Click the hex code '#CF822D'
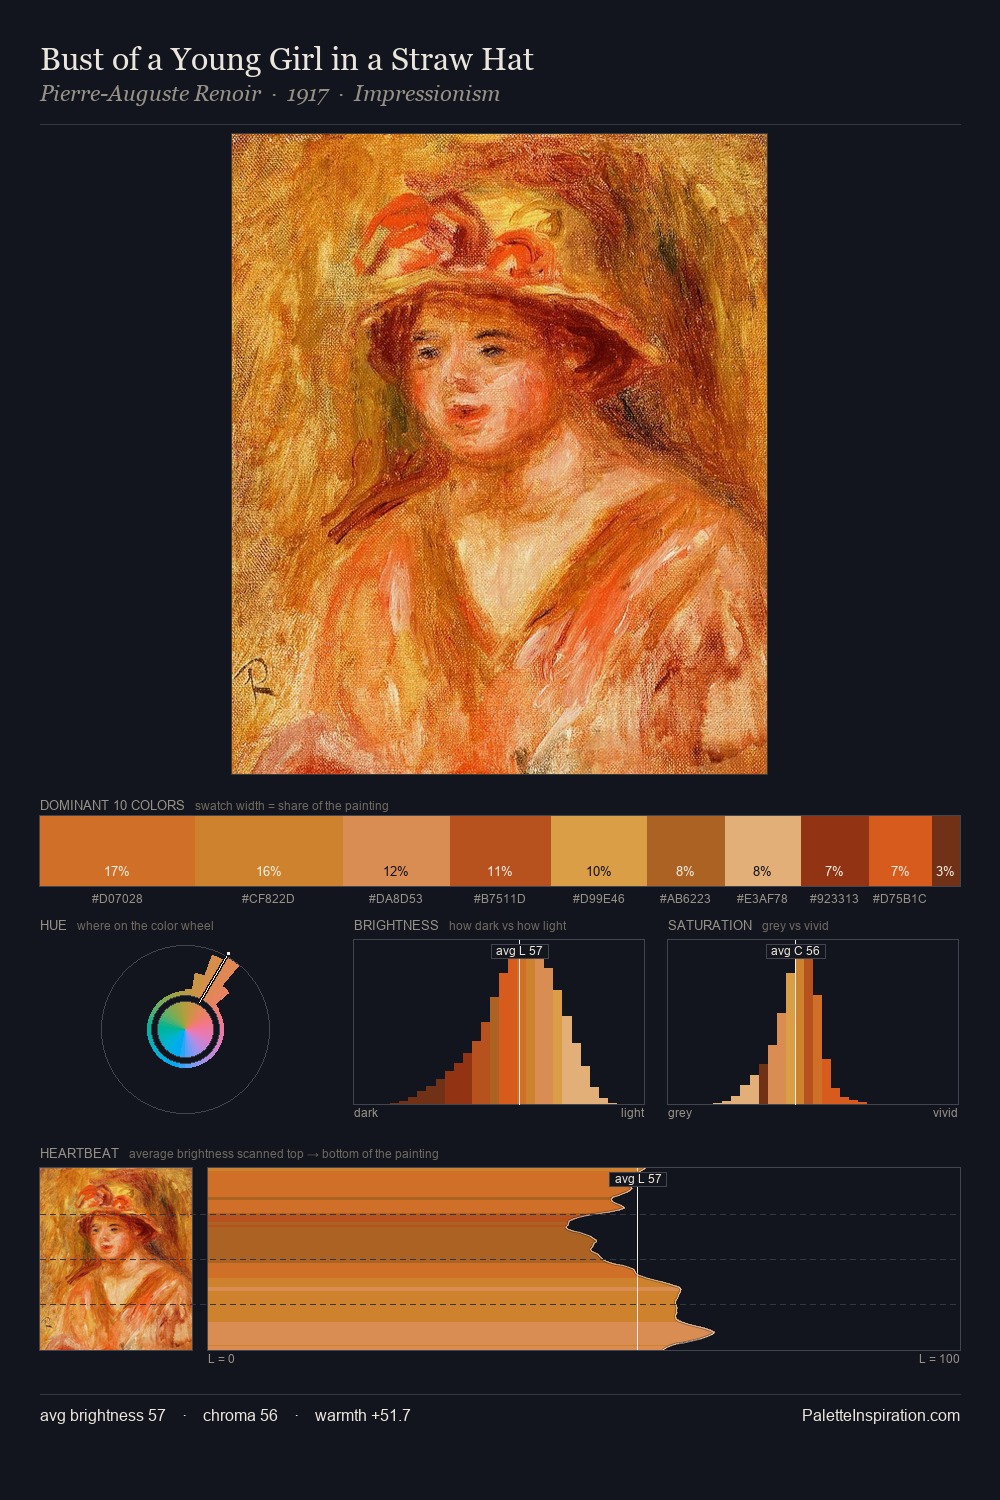 point(268,899)
